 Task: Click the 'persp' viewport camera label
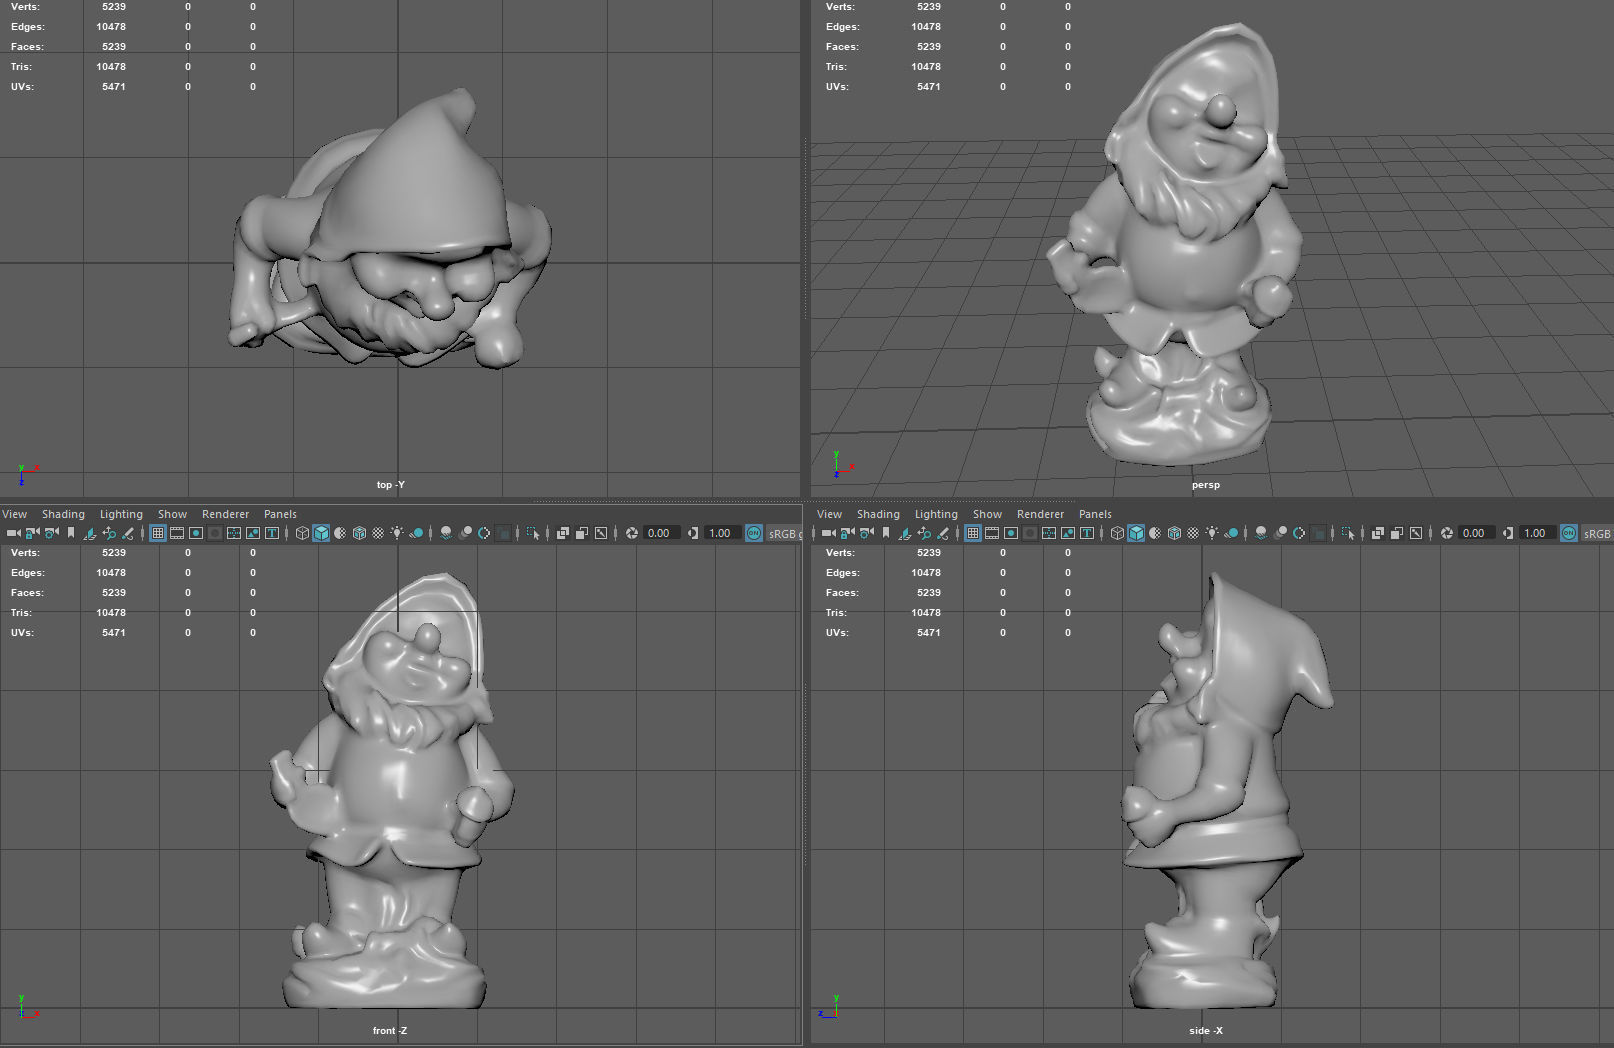point(1205,485)
